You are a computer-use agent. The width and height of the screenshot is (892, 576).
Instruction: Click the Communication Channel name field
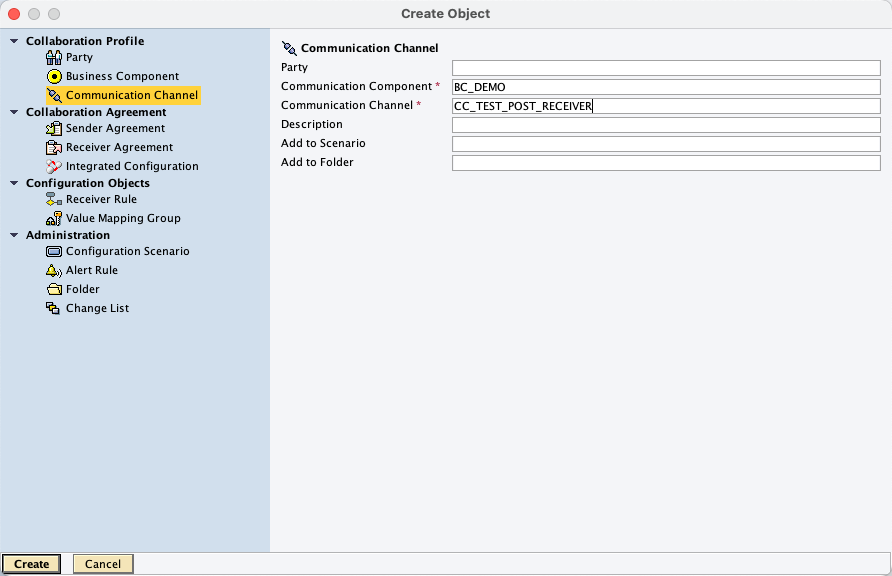click(666, 106)
